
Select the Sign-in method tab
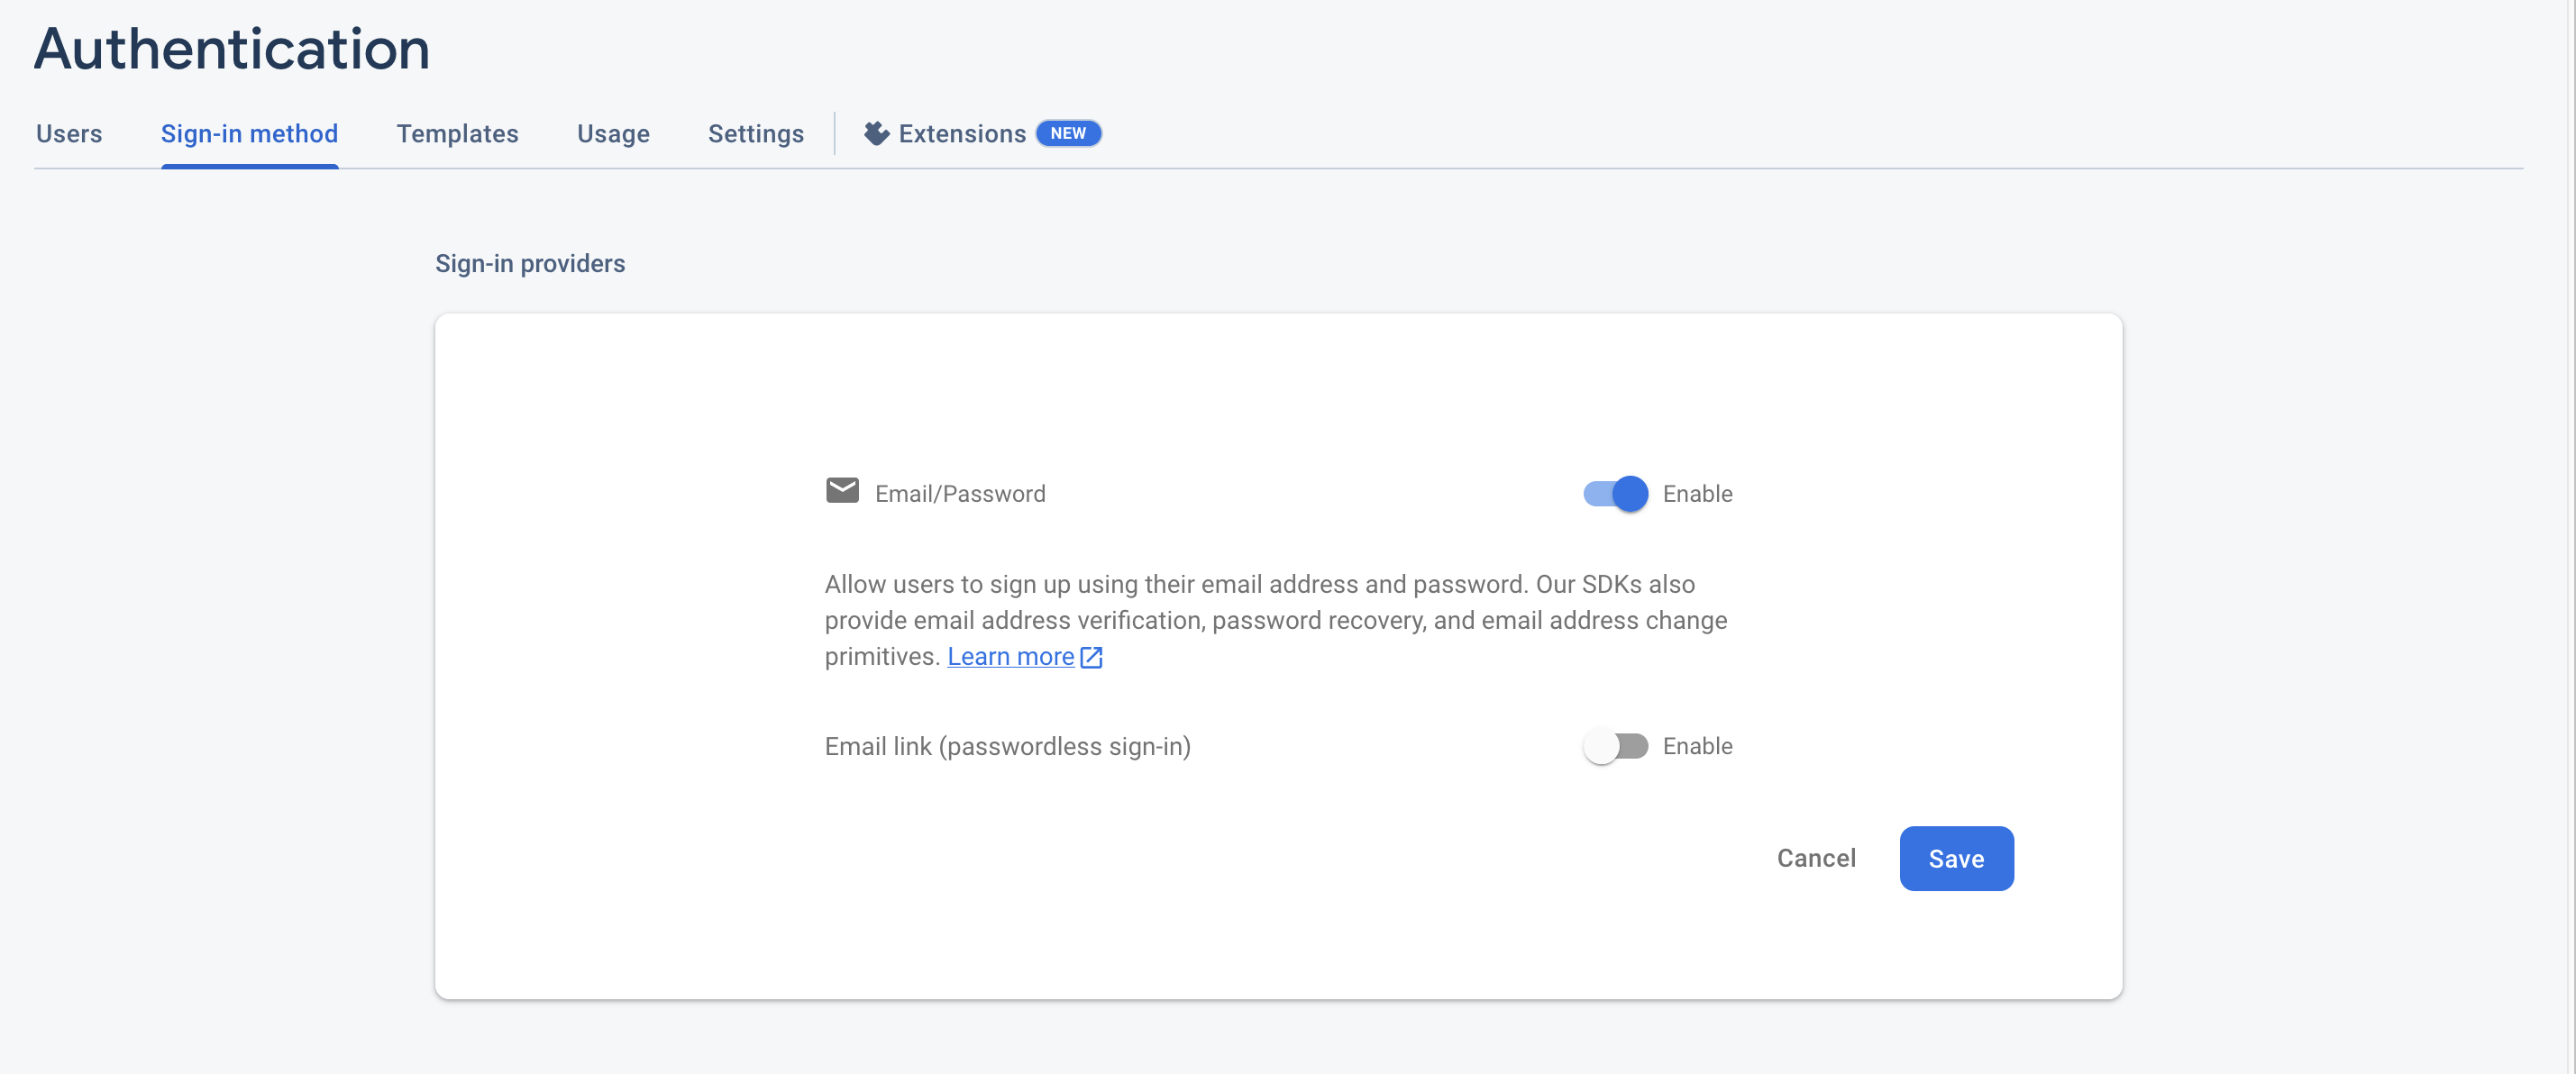[x=249, y=134]
